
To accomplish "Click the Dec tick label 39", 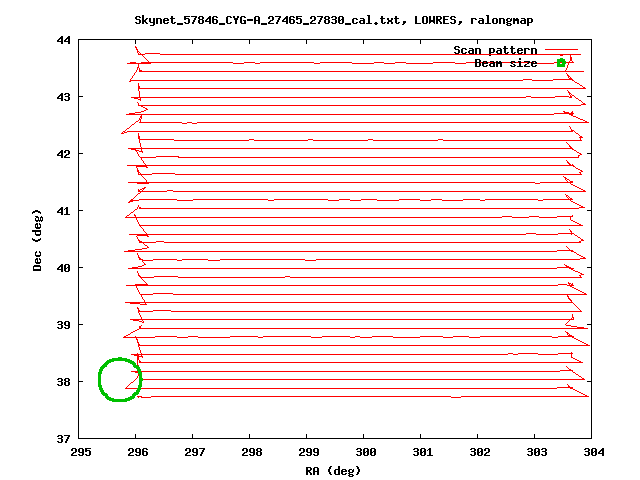I will 64,325.
